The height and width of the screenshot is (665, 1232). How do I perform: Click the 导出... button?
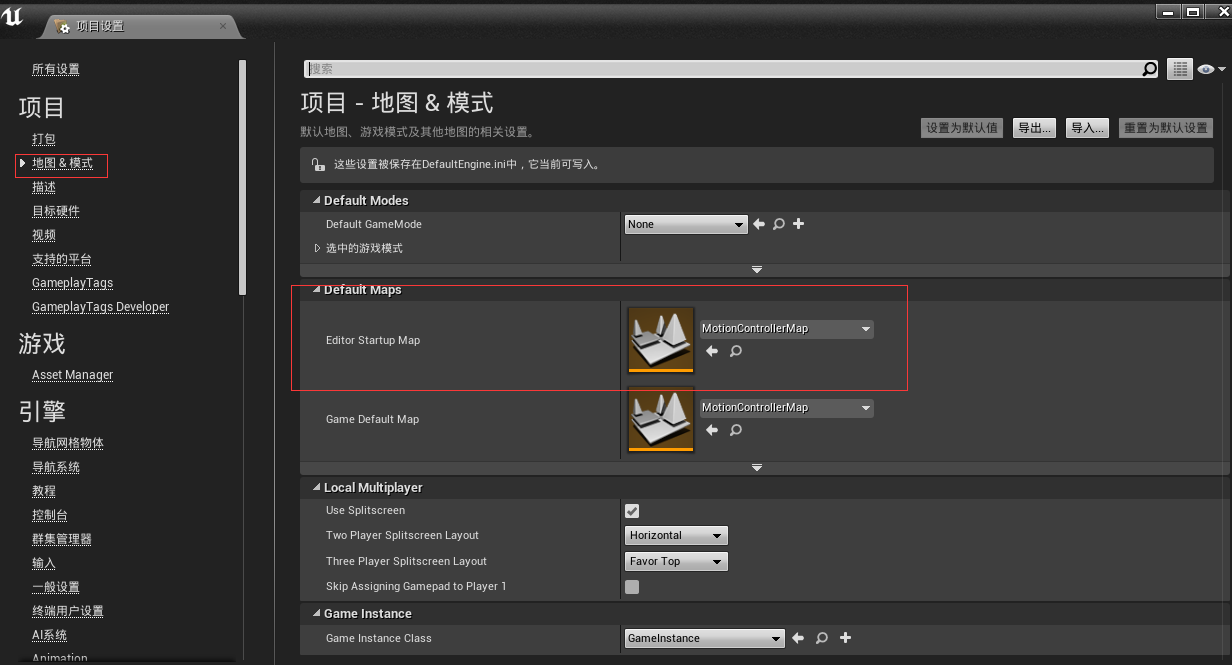1034,128
